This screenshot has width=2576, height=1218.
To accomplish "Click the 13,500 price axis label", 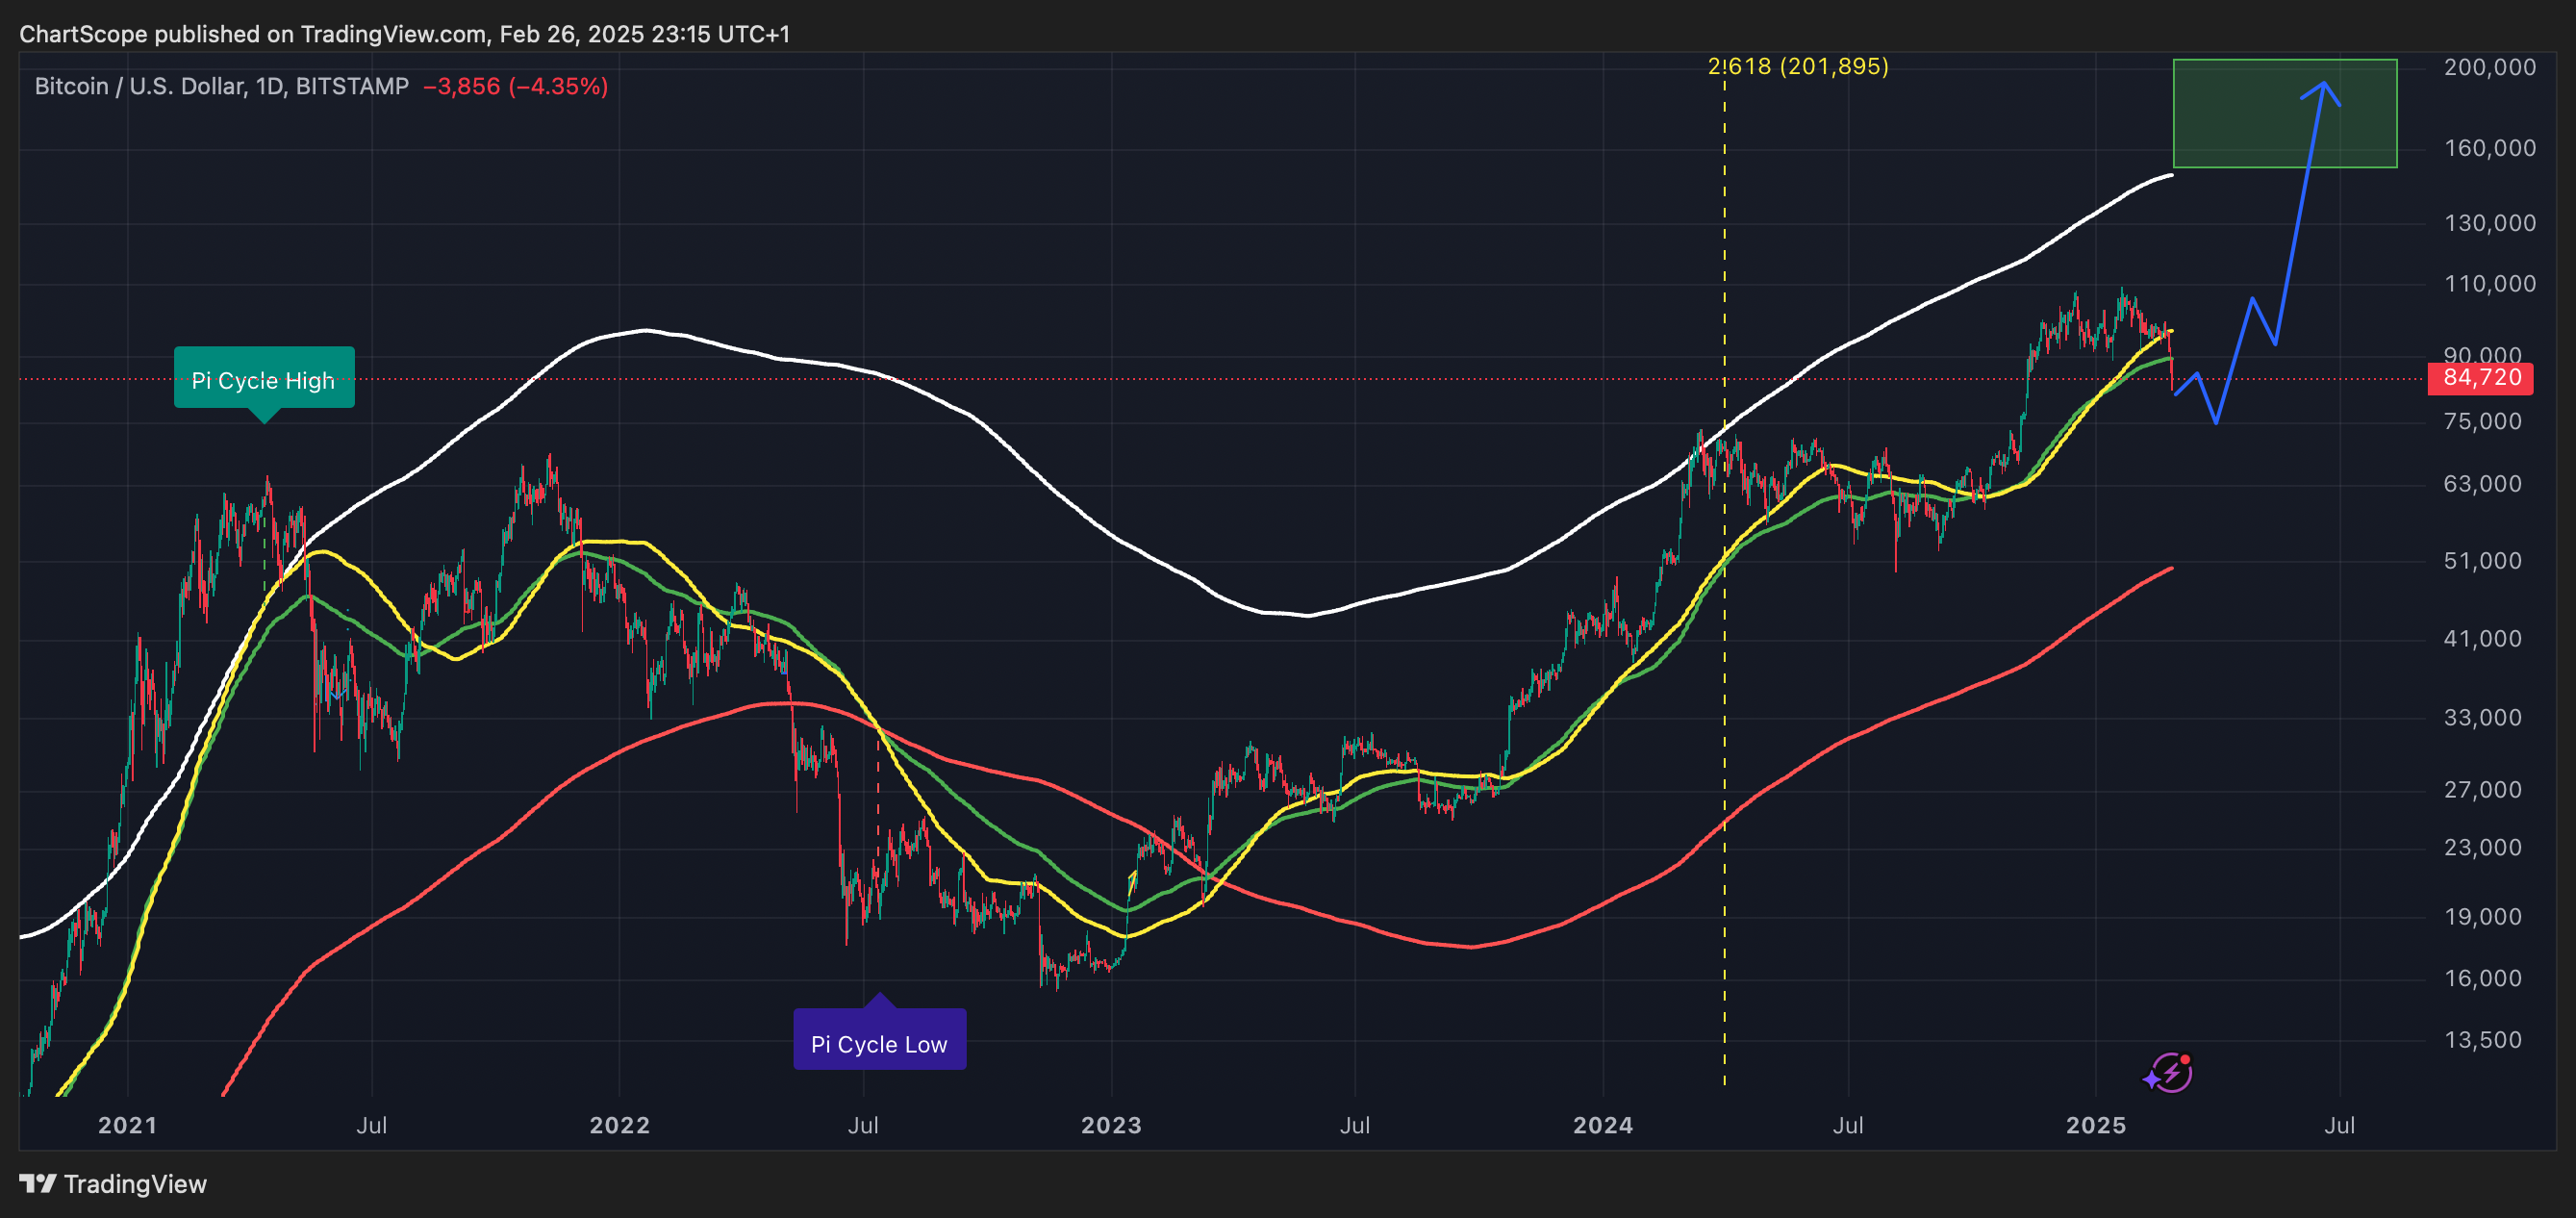I will click(x=2482, y=1040).
